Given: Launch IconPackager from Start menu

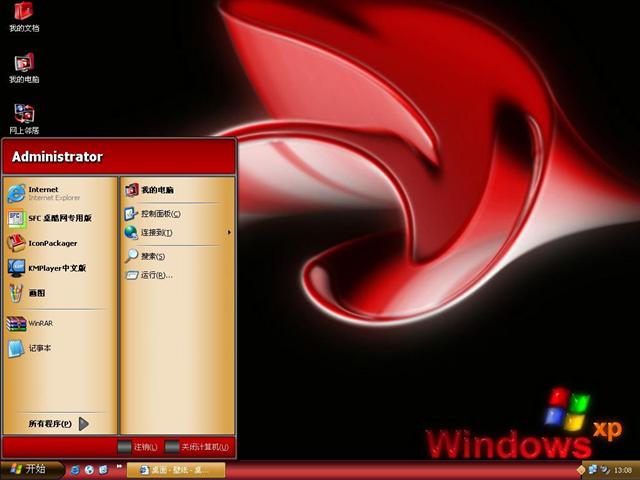Looking at the screenshot, I should tap(60, 243).
